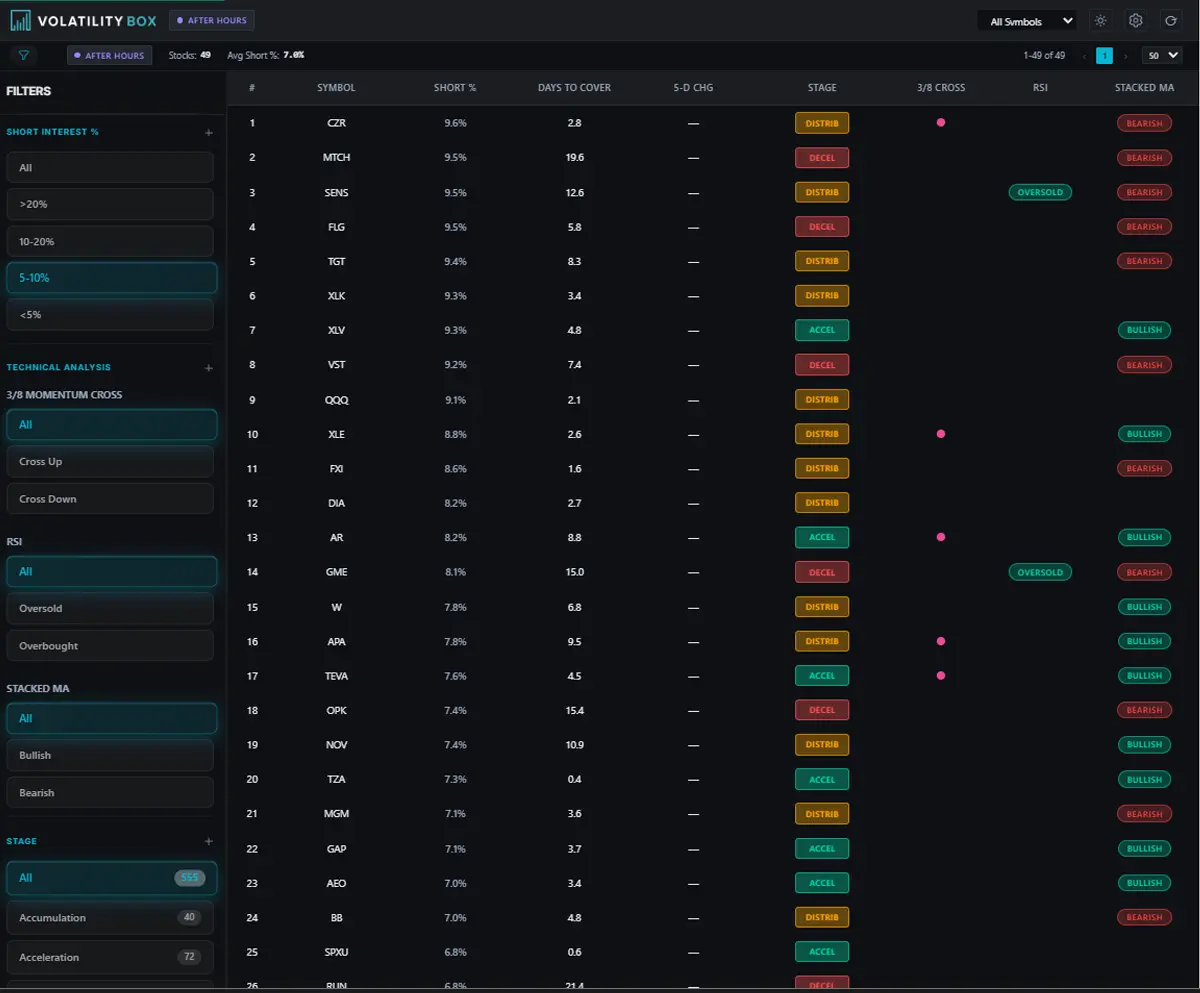Sort by the 3/8 CROSS column header
The height and width of the screenshot is (993, 1200).
coord(941,88)
